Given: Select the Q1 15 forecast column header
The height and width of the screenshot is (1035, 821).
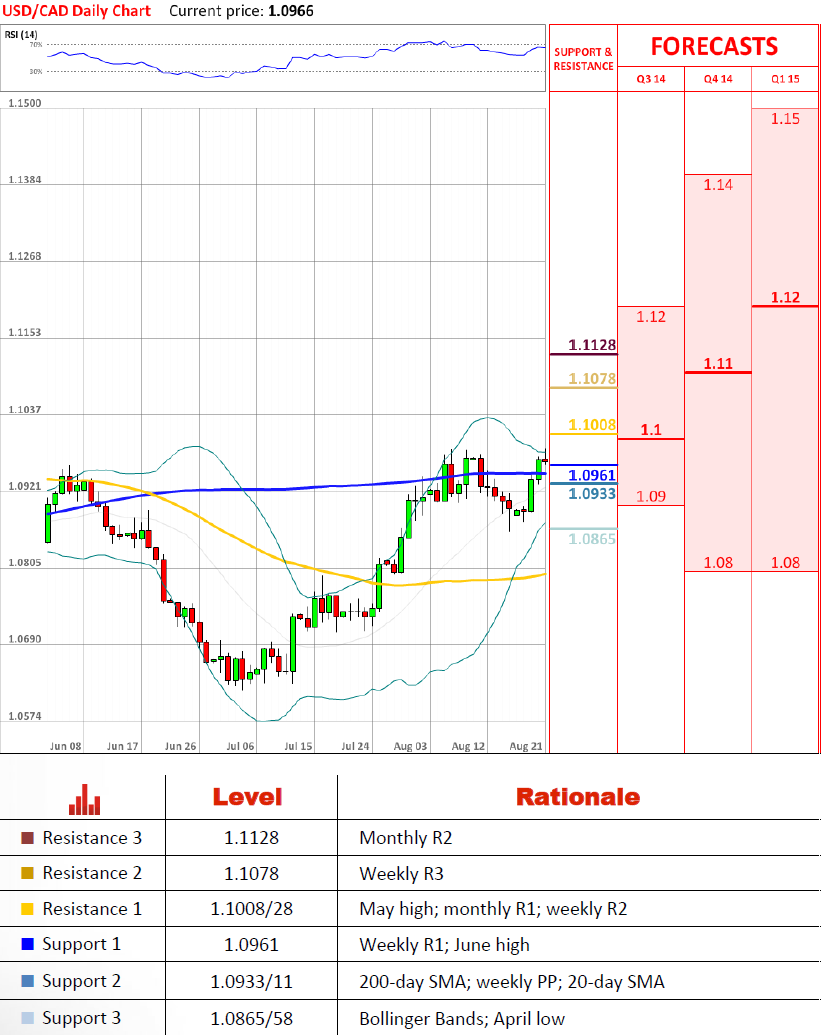Looking at the screenshot, I should click(x=785, y=79).
